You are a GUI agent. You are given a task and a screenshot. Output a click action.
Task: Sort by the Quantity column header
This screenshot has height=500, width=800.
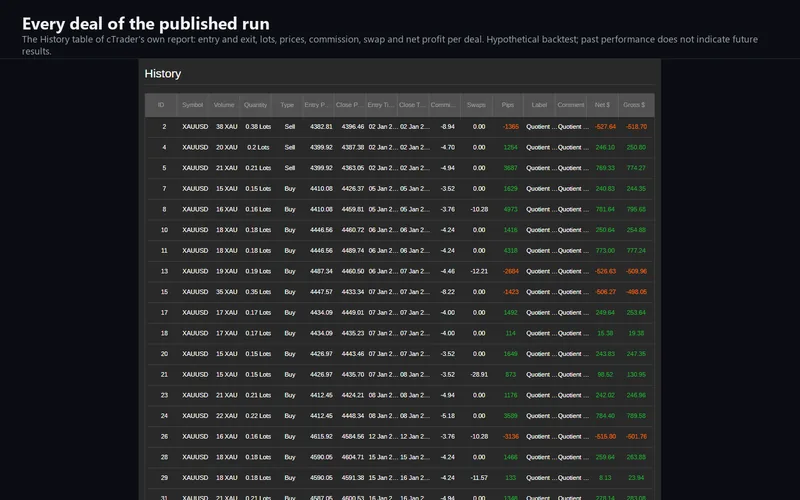256,105
